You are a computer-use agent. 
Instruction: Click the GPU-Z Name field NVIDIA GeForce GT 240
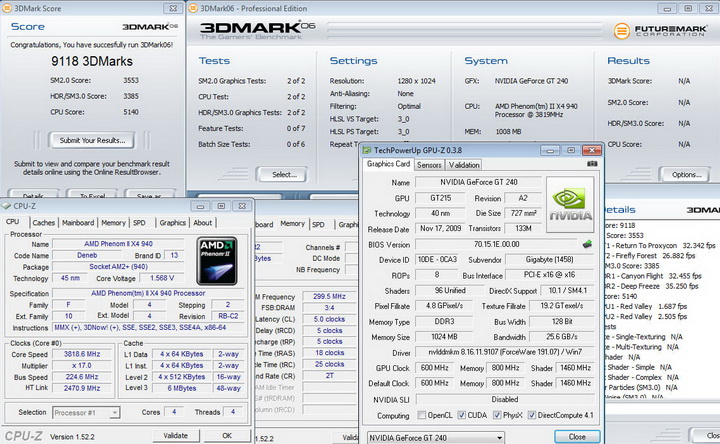478,182
